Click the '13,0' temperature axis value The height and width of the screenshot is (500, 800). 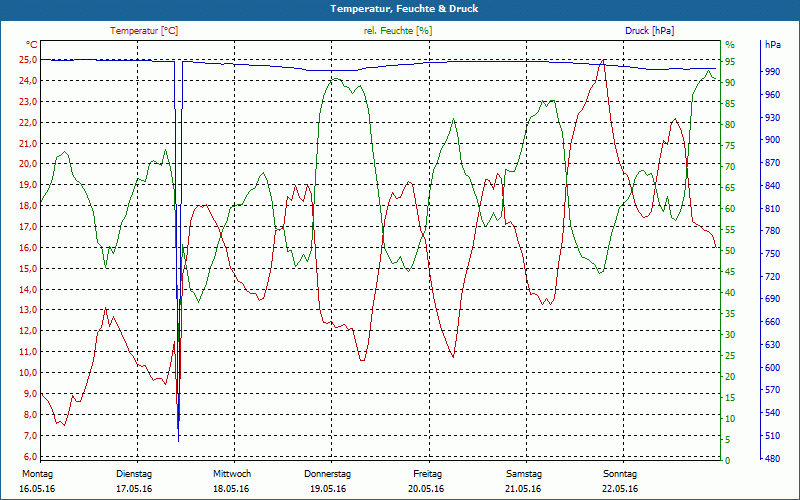click(x=28, y=310)
